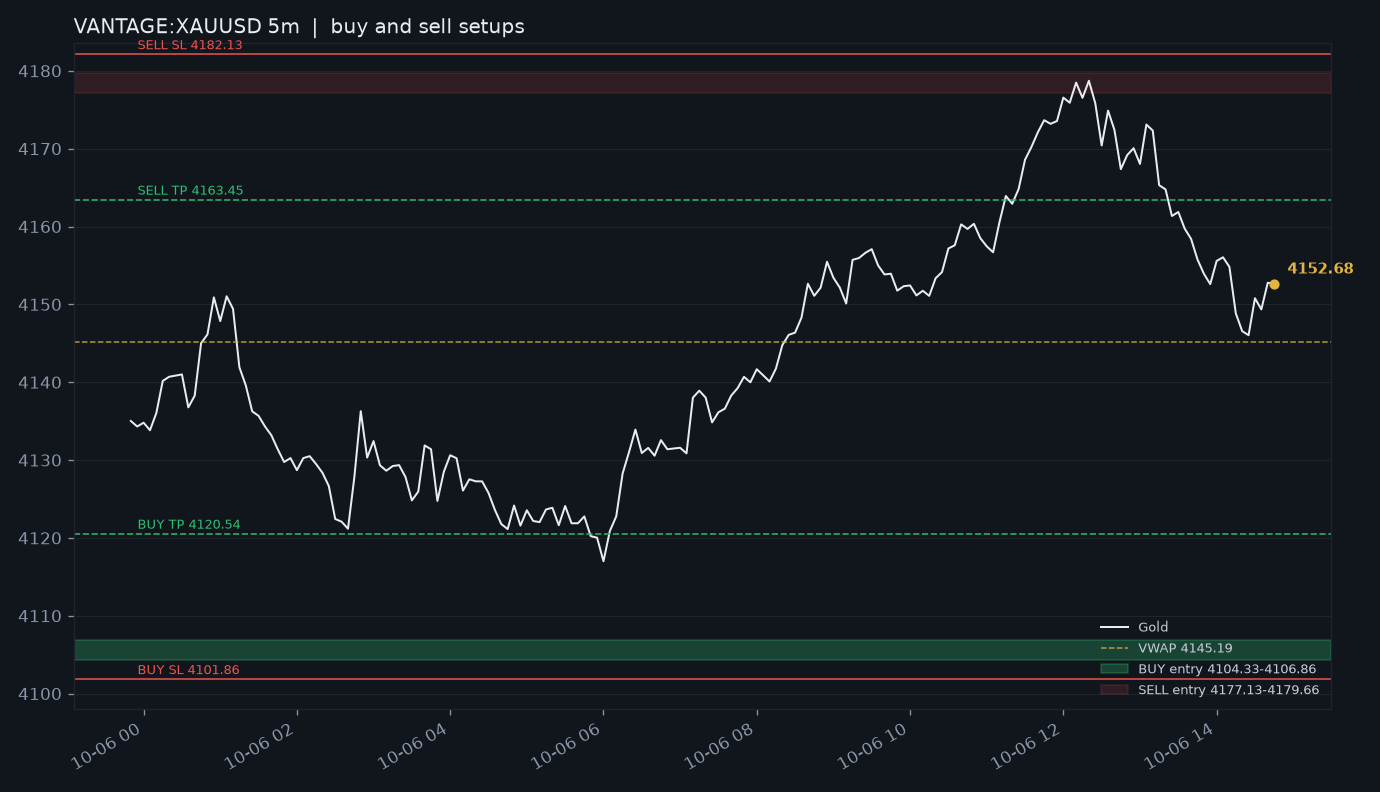Click the x-axis label 10-06 08
The height and width of the screenshot is (792, 1380).
click(721, 746)
